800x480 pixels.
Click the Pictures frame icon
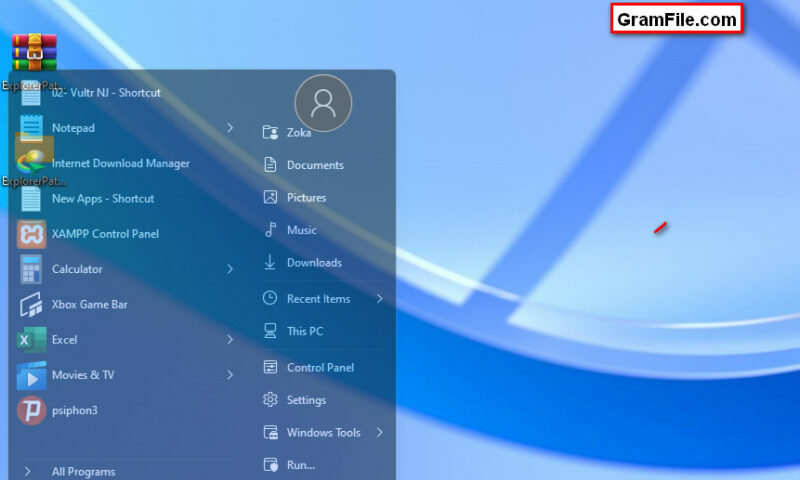pos(270,197)
